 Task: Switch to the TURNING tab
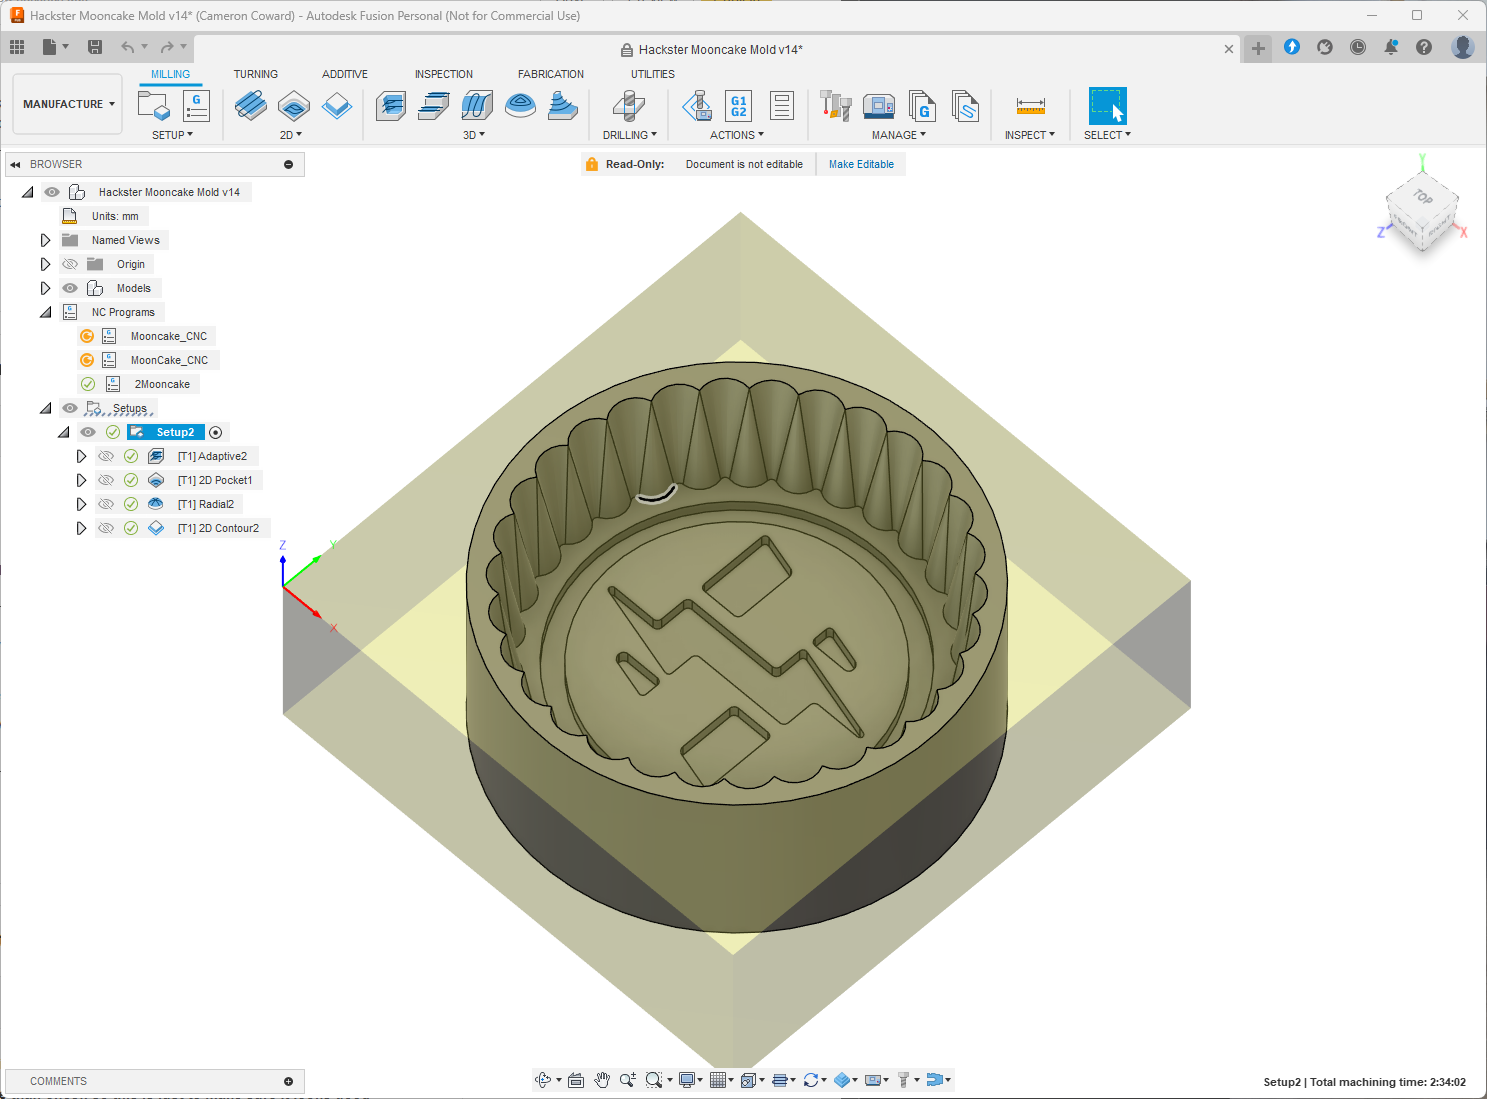(256, 74)
